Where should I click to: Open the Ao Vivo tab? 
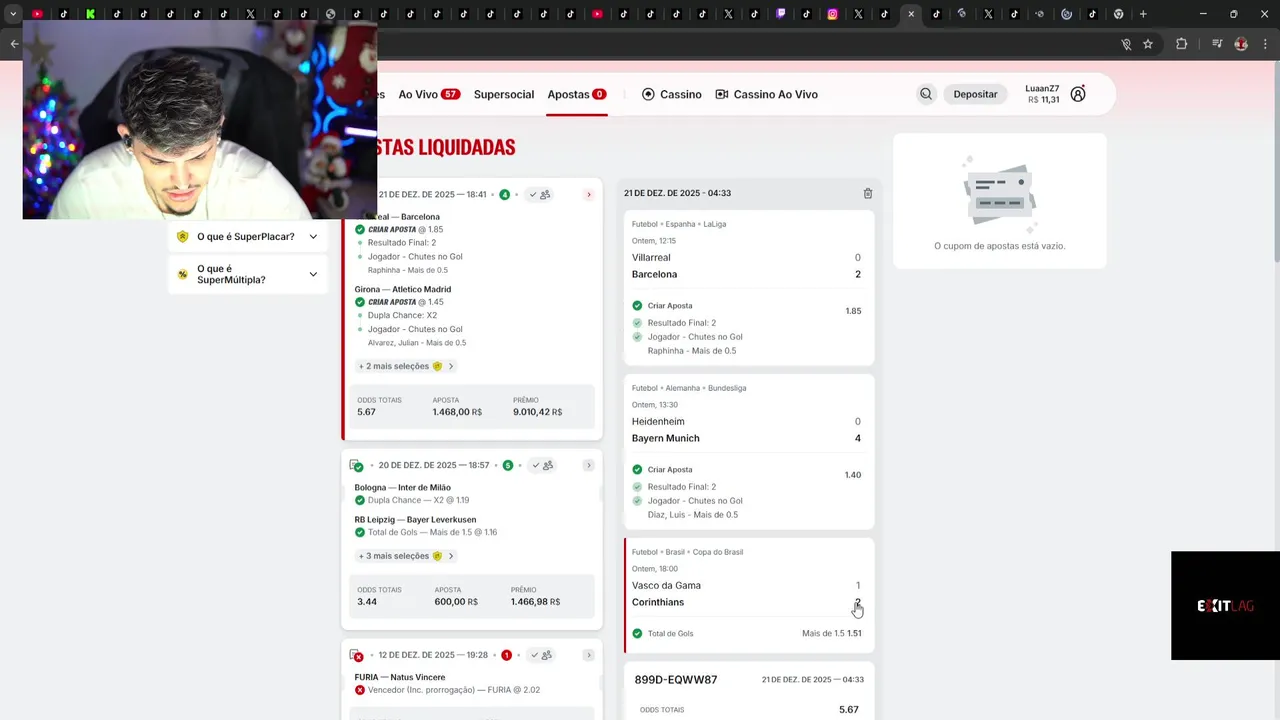pyautogui.click(x=429, y=94)
